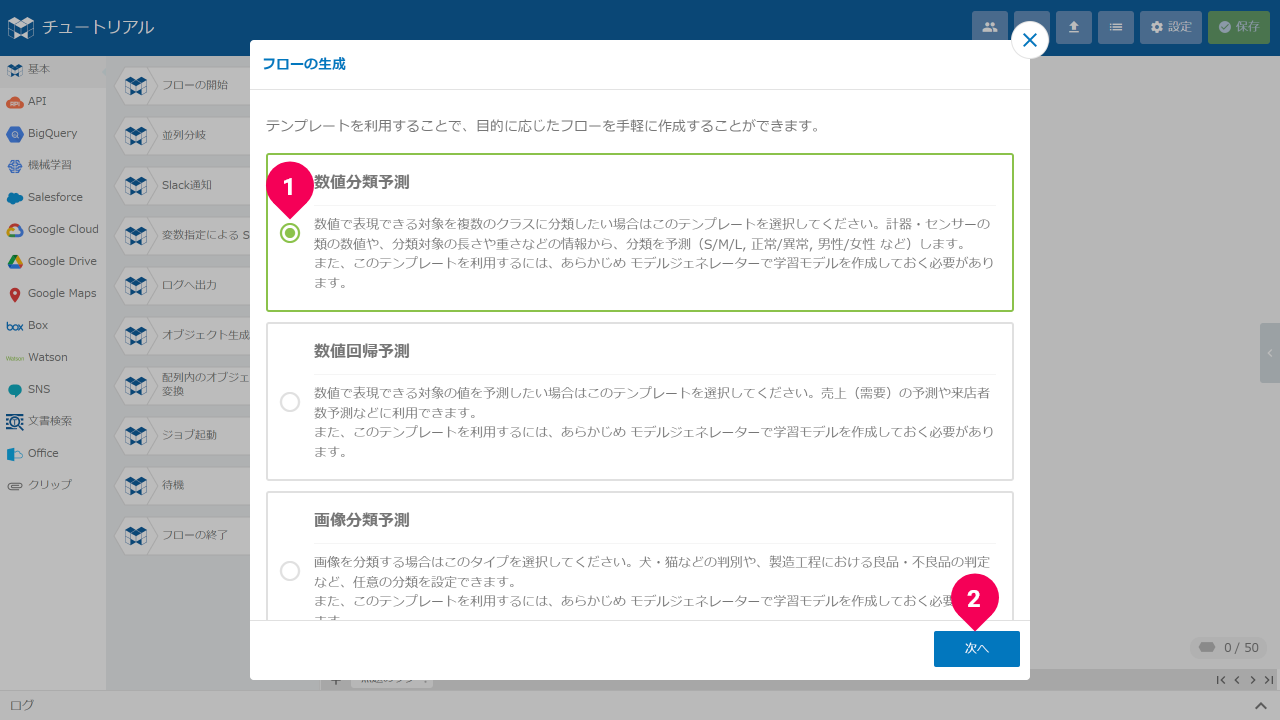Click the 数値回帰予測 heading text

(362, 352)
